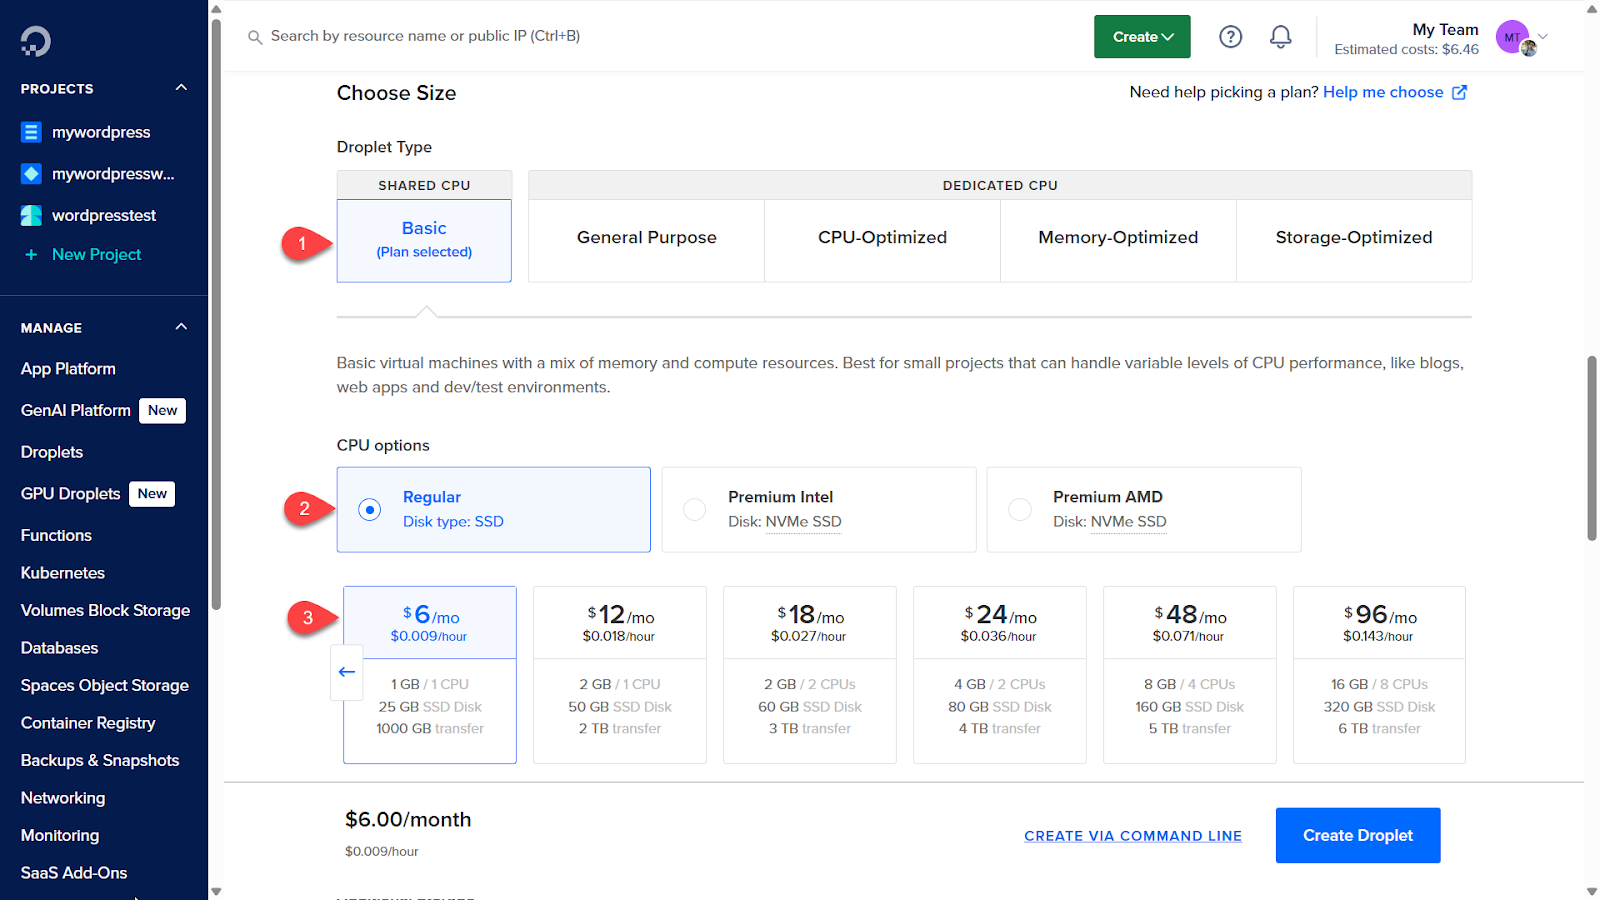The width and height of the screenshot is (1600, 900).
Task: Open the notifications bell icon
Action: pyautogui.click(x=1280, y=37)
